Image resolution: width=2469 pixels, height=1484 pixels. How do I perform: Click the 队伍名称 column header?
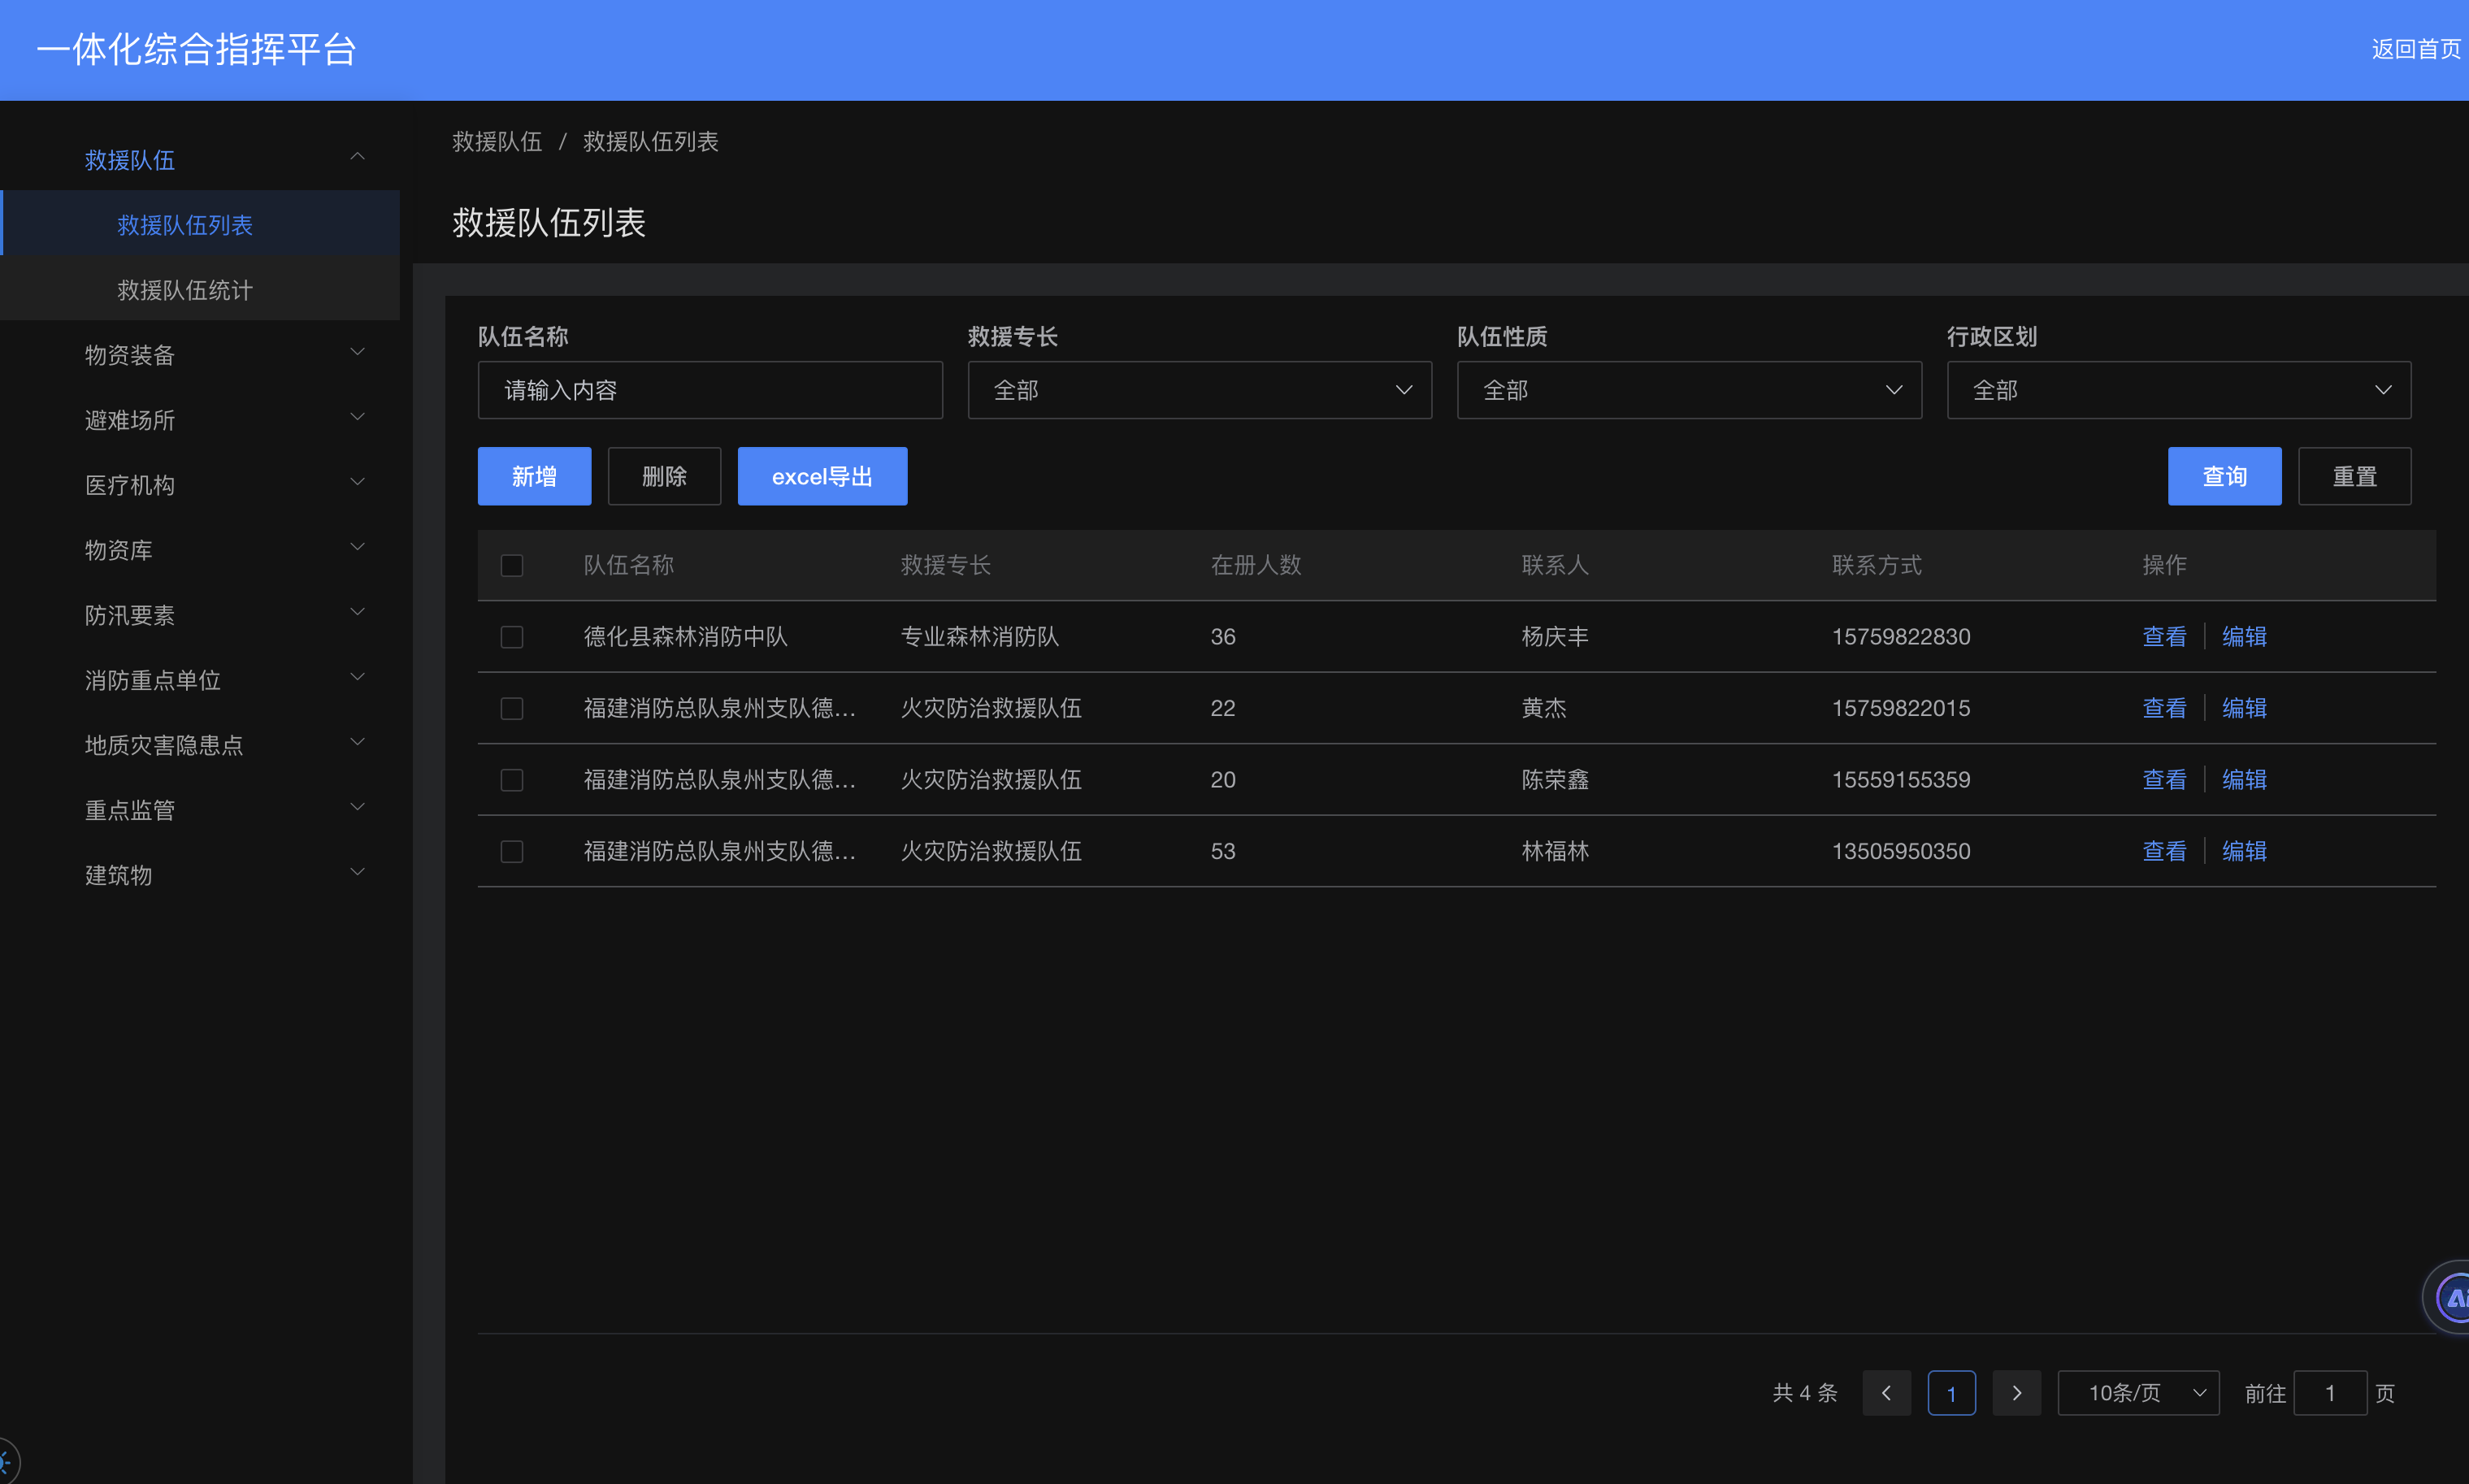coord(629,565)
